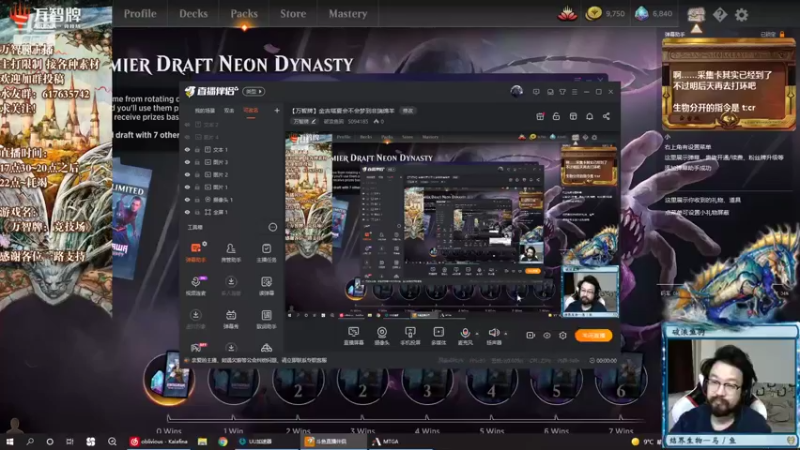Open the hamburger menu in companion title bar

pyautogui.click(x=574, y=92)
